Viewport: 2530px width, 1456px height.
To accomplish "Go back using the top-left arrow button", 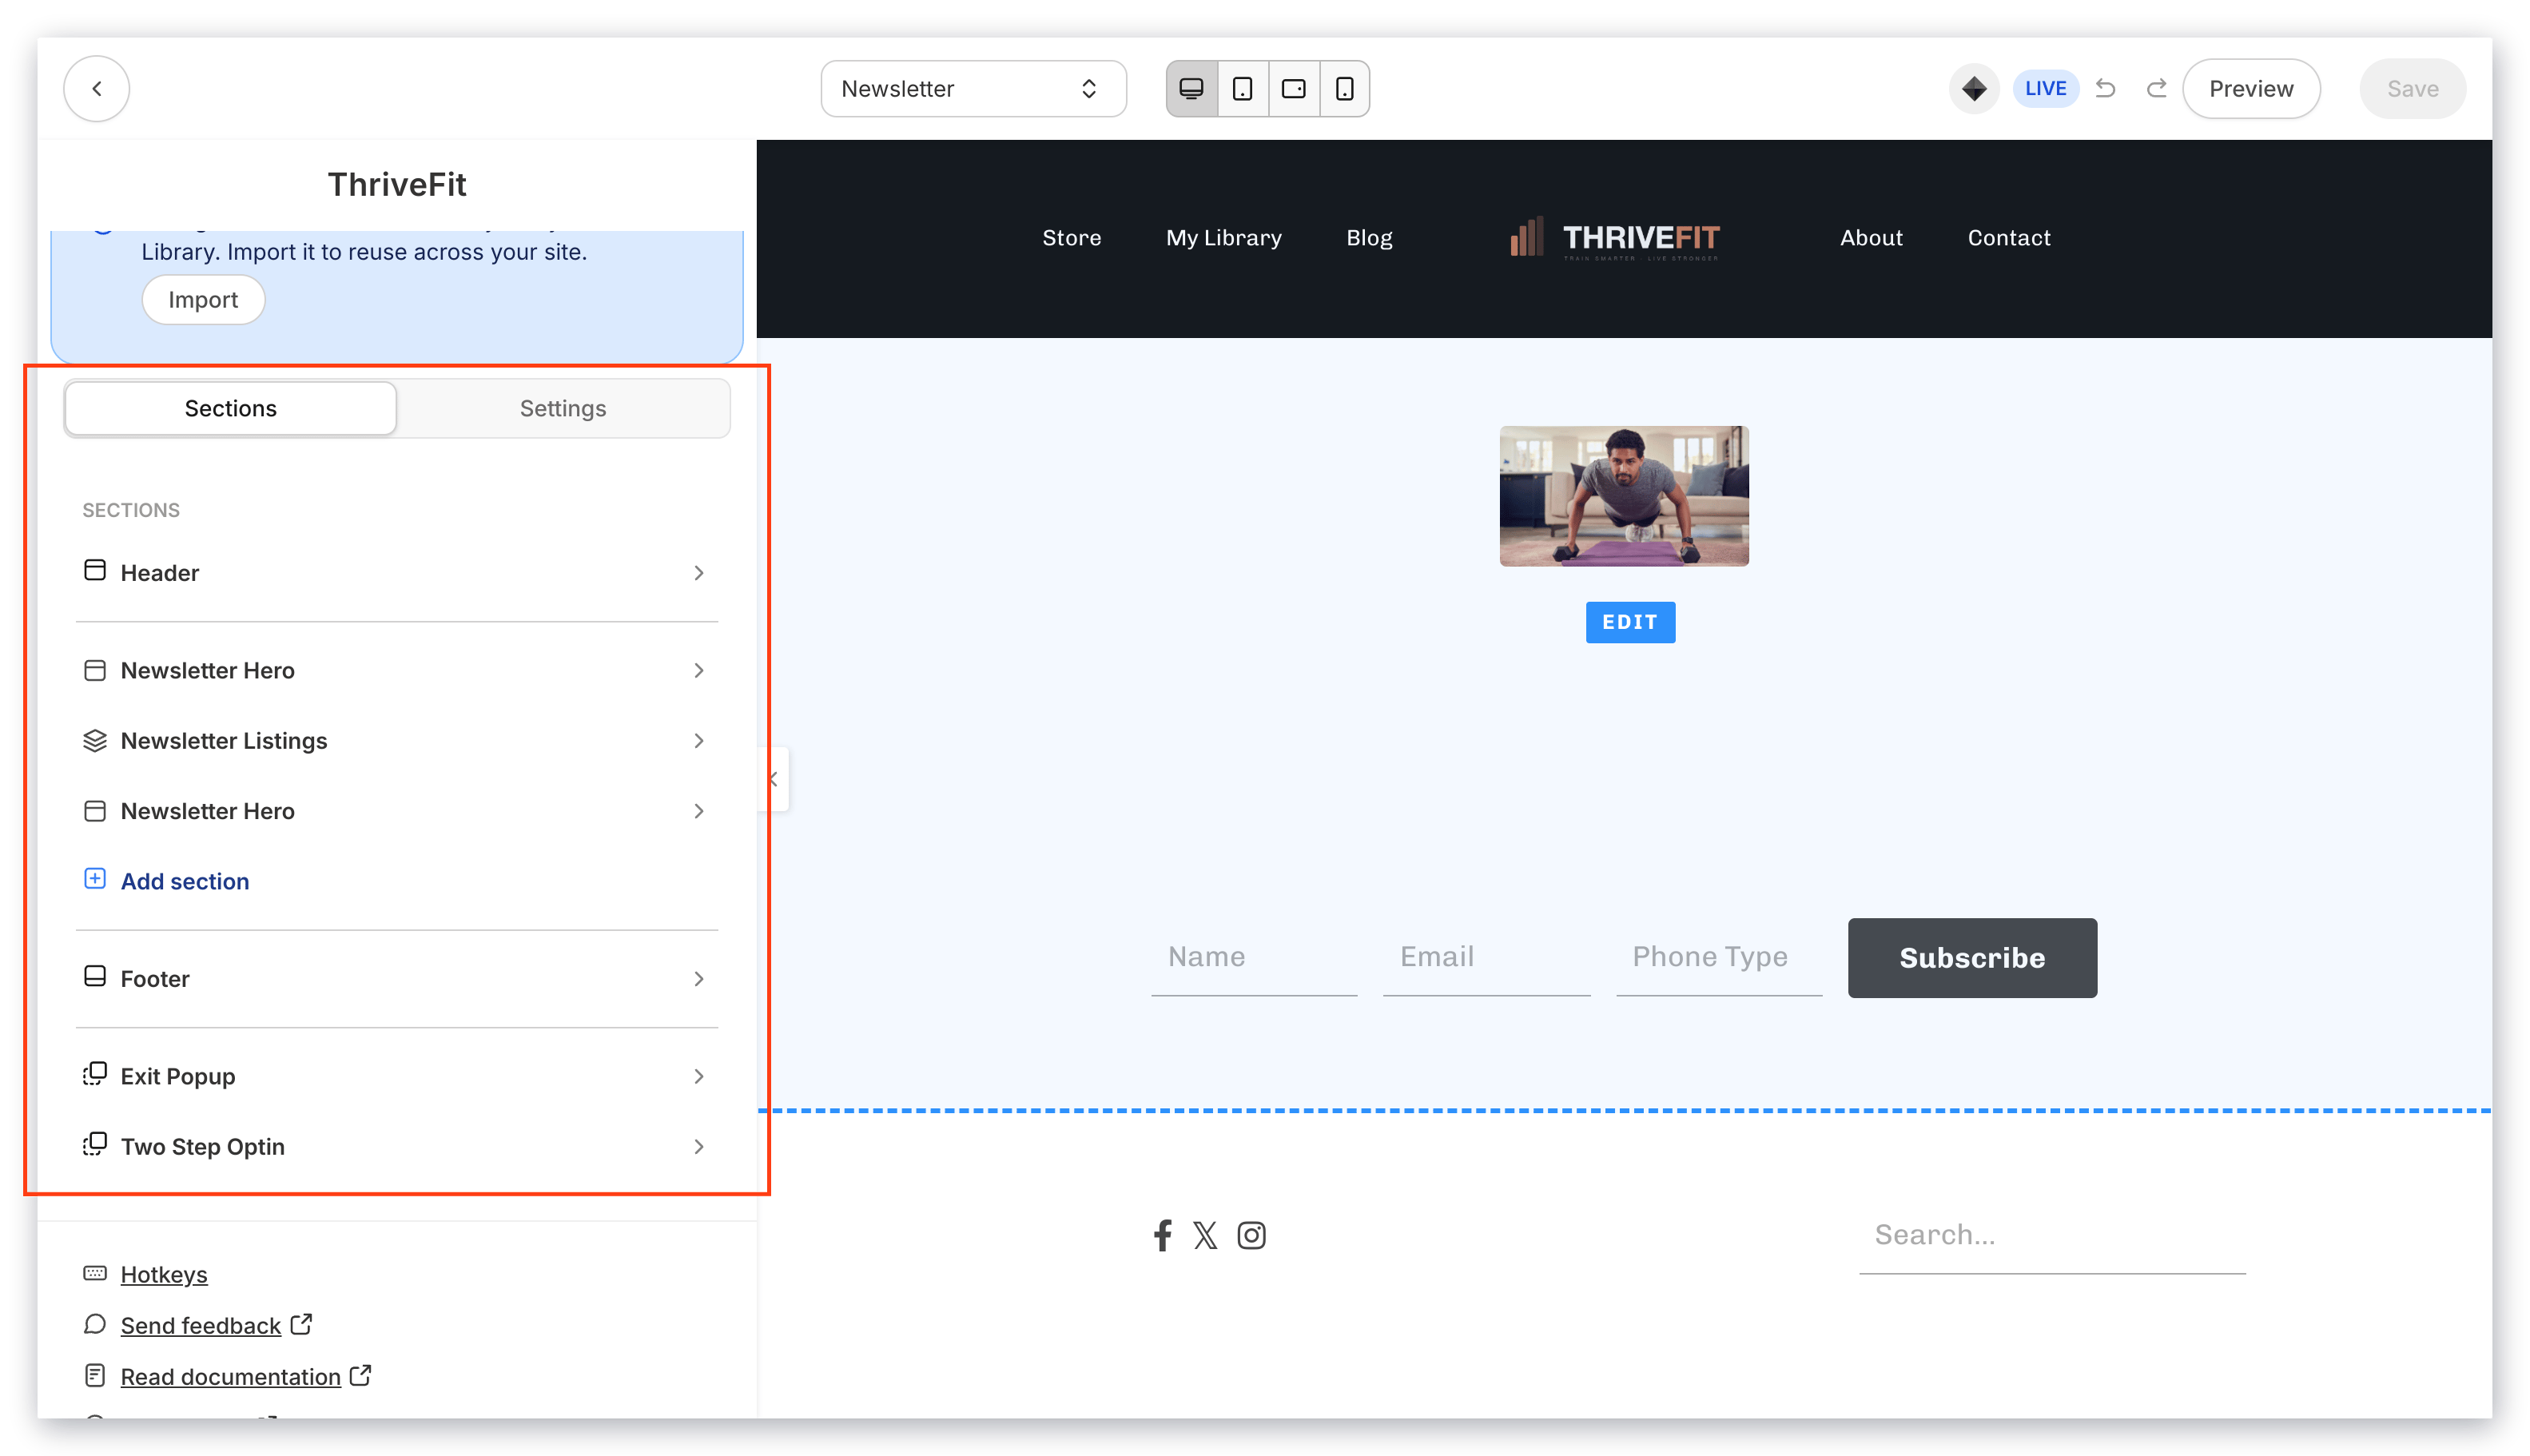I will [97, 88].
